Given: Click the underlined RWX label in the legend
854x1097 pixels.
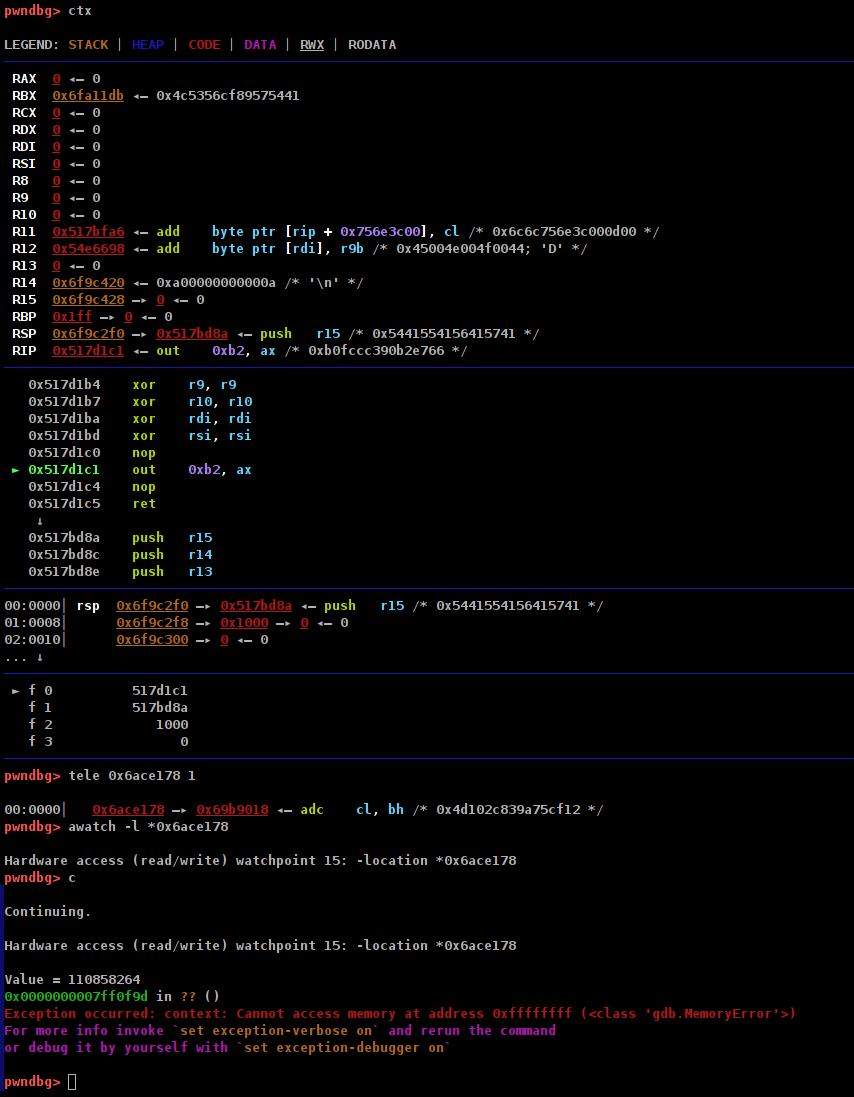Looking at the screenshot, I should (x=312, y=45).
